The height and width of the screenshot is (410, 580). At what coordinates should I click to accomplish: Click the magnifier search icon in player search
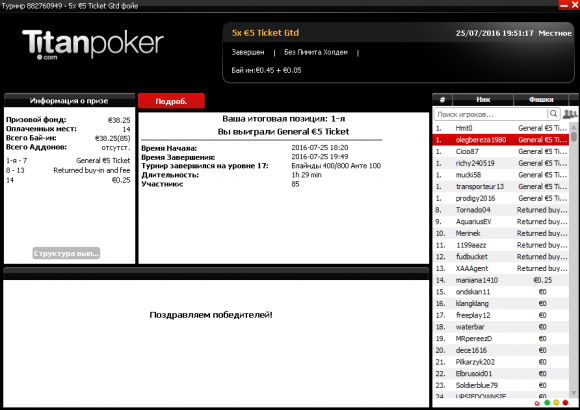(553, 114)
